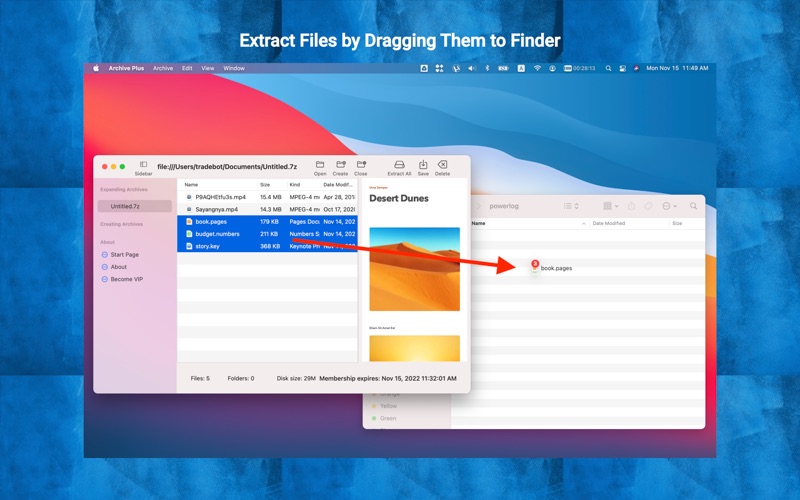This screenshot has width=800, height=500.
Task: Click the Share icon in Finder toolbar
Action: 632,206
